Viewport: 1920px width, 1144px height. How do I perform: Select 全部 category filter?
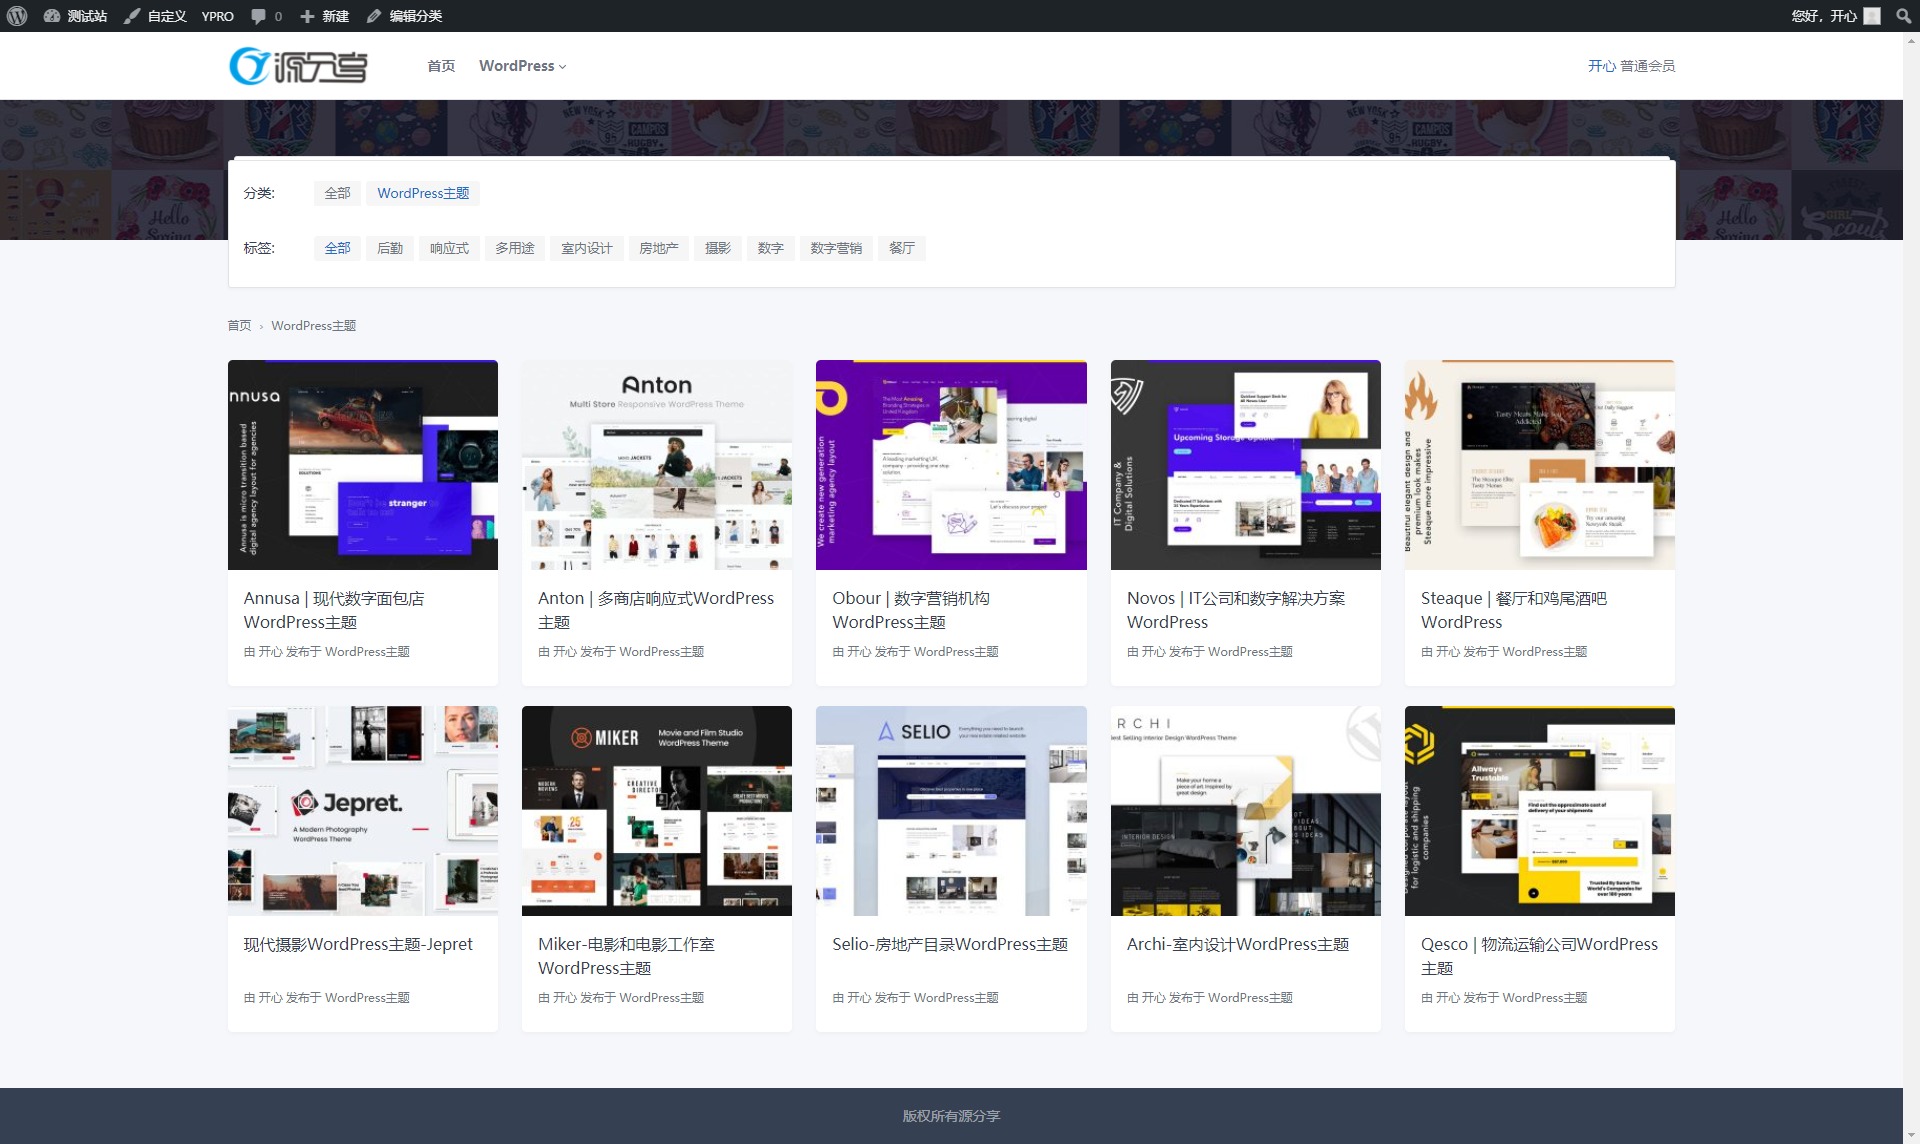tap(337, 193)
